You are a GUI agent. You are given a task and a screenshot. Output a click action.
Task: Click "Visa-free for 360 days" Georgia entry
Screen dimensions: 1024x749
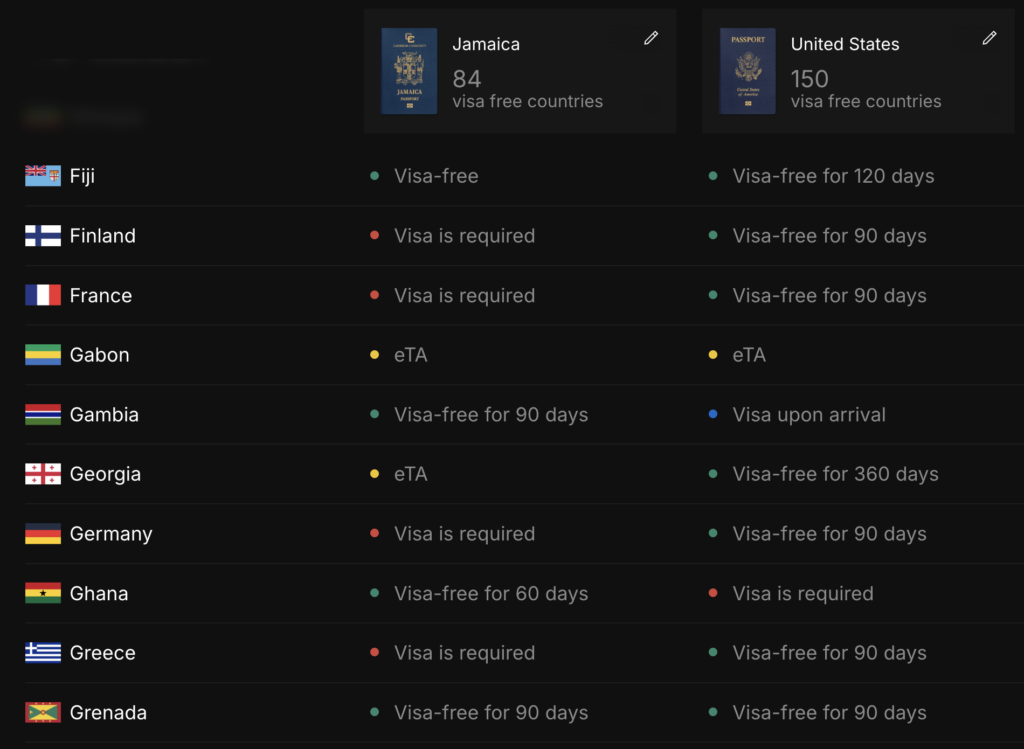point(835,474)
